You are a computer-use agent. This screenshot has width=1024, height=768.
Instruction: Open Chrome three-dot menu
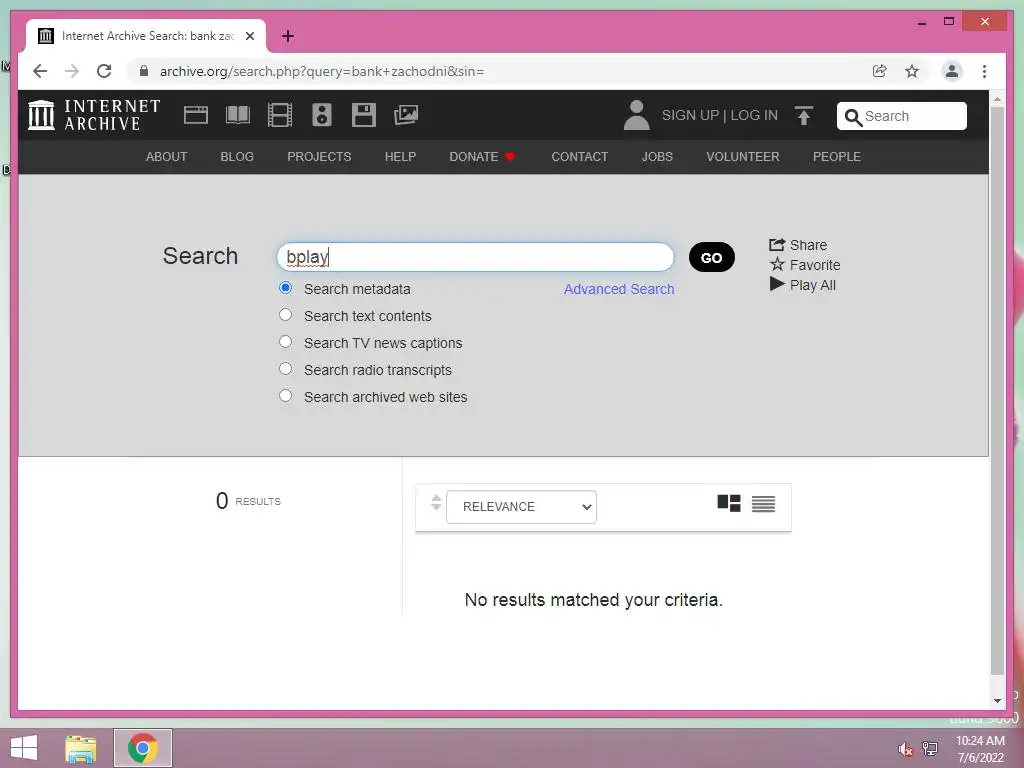(x=984, y=71)
